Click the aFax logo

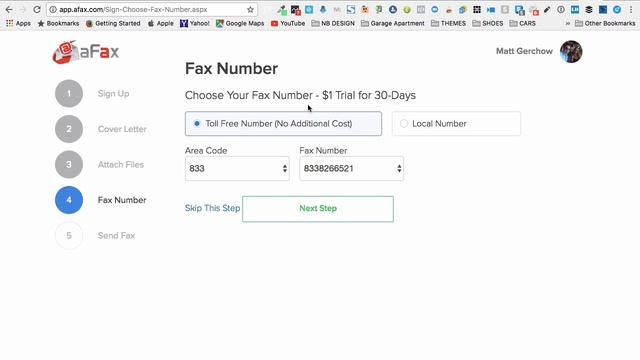(86, 52)
